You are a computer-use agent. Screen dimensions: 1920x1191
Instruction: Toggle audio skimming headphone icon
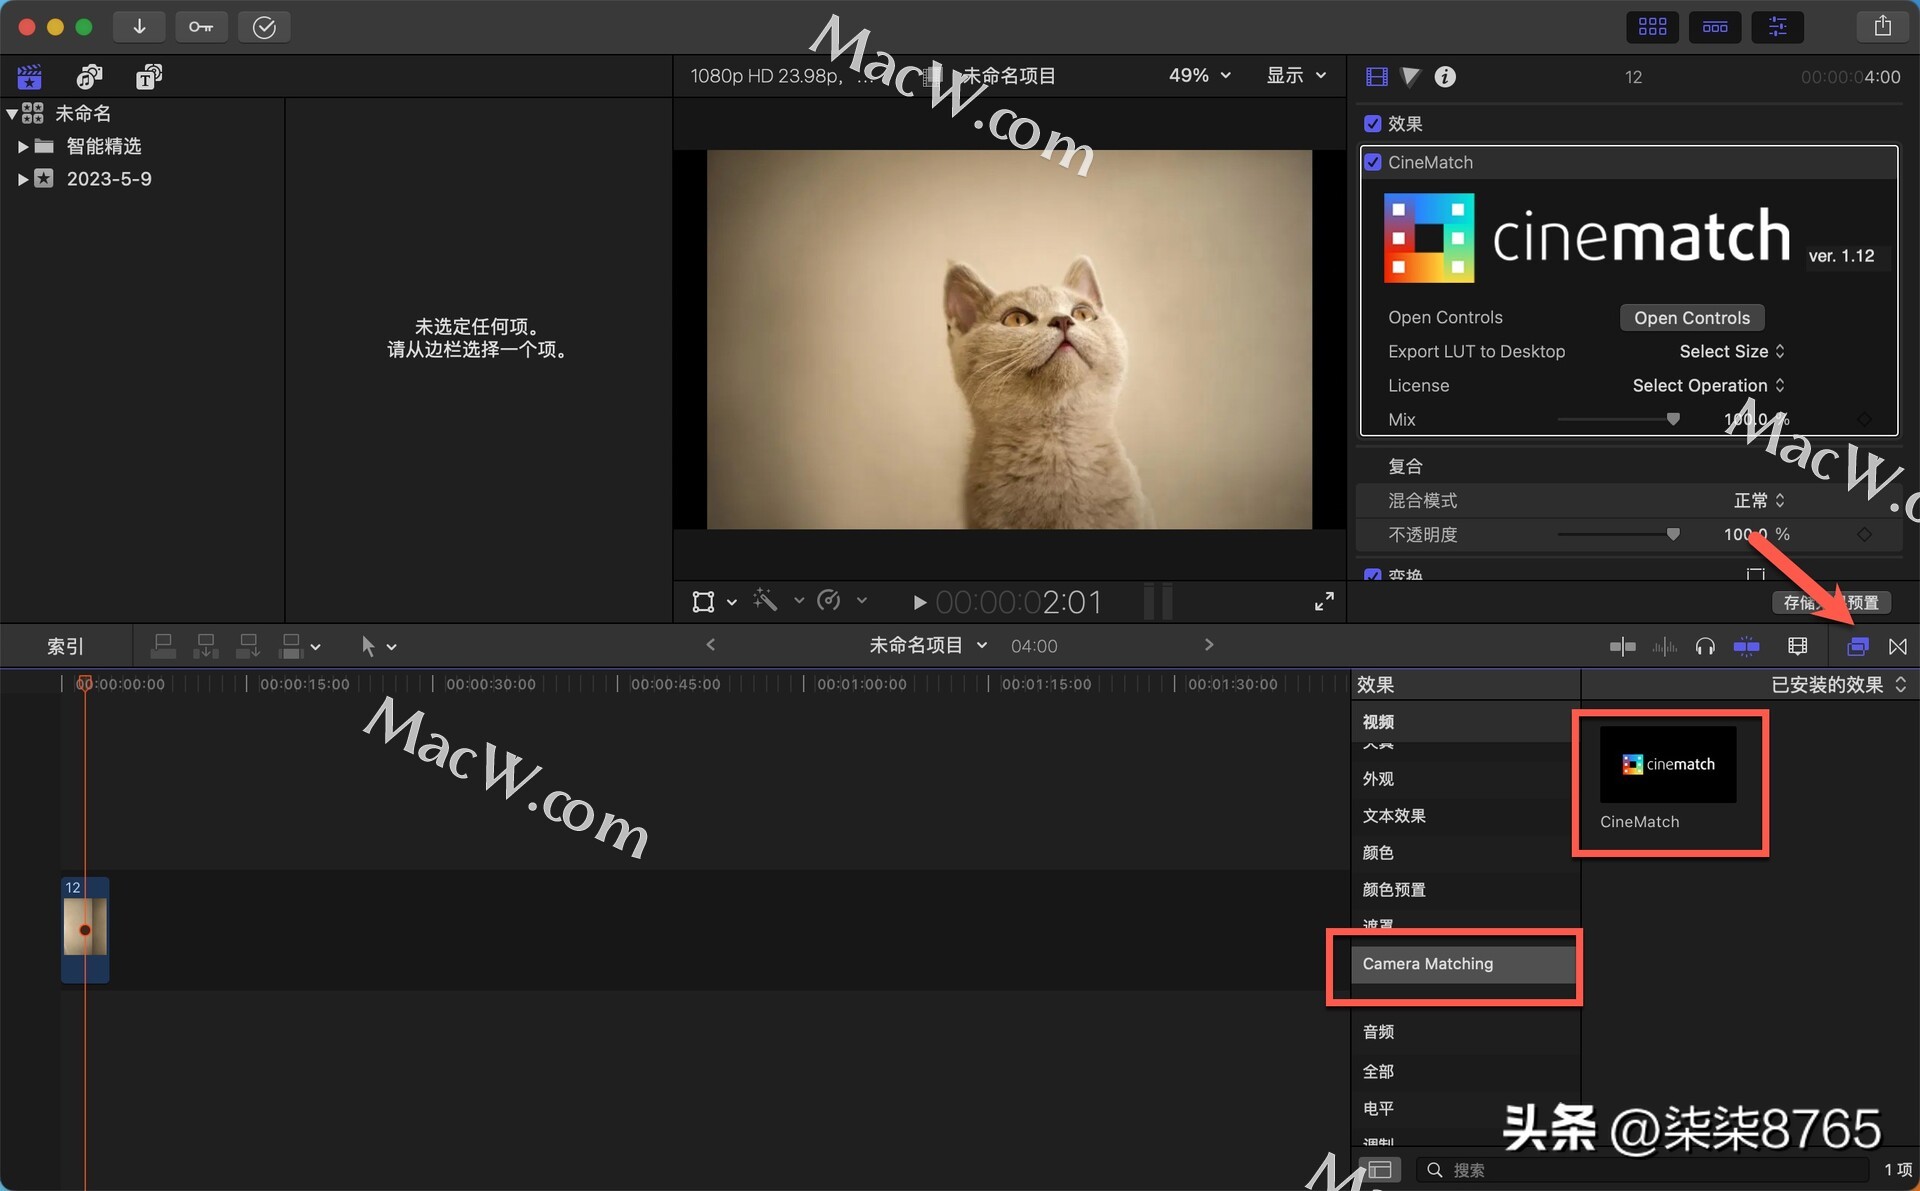[x=1705, y=646]
